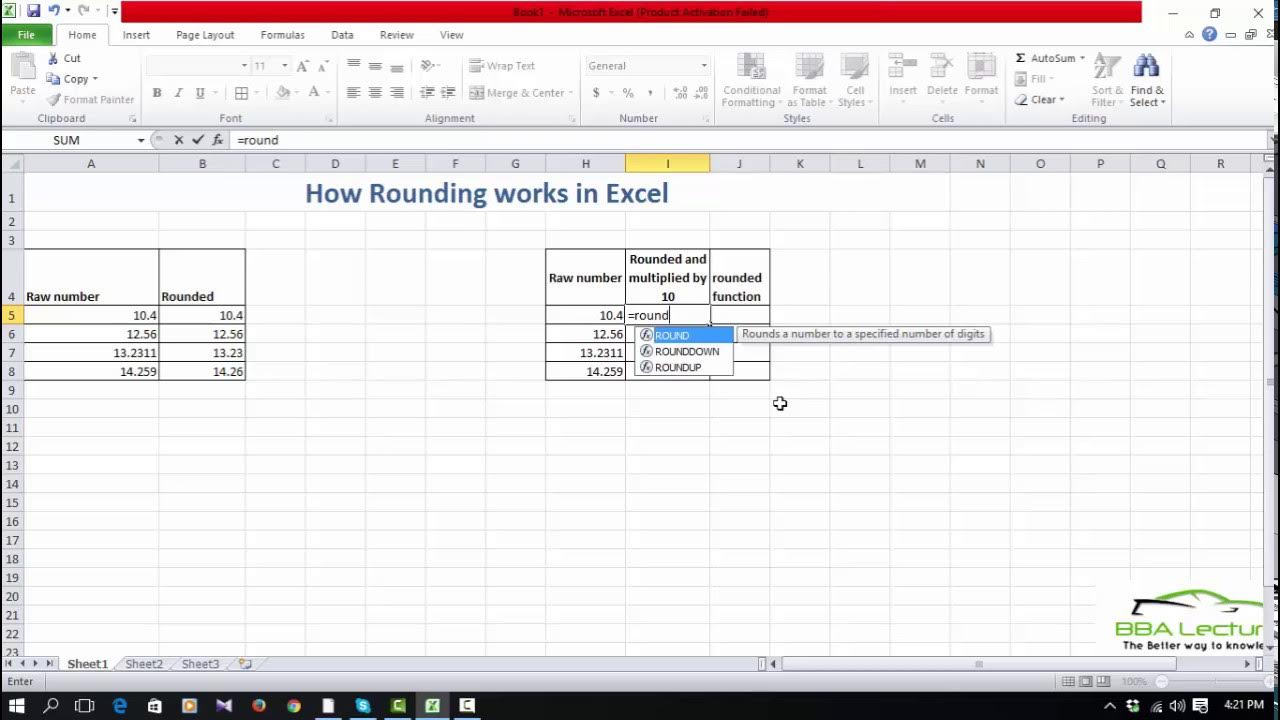The image size is (1280, 720).
Task: Open the Font Size dropdown
Action: [284, 66]
